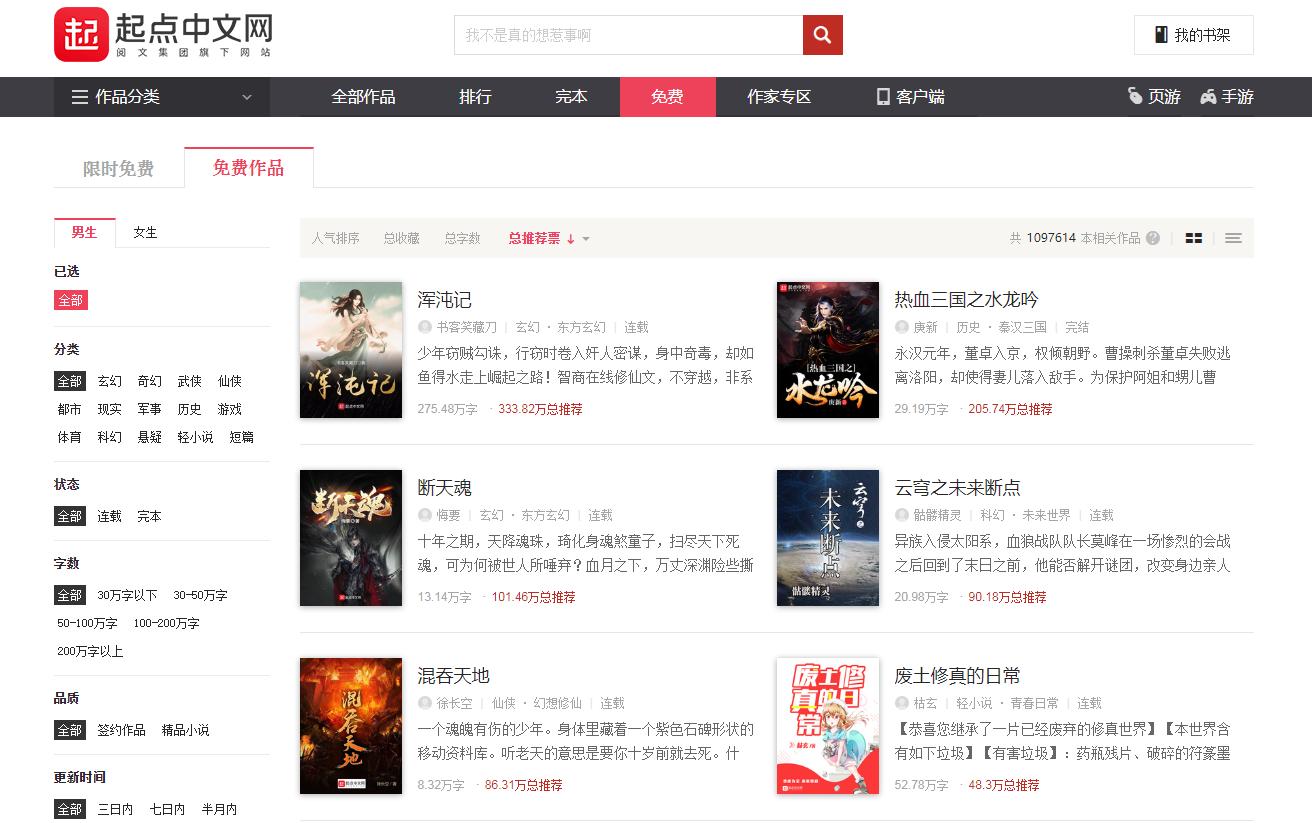Open 浑沌记 book cover

click(x=351, y=350)
